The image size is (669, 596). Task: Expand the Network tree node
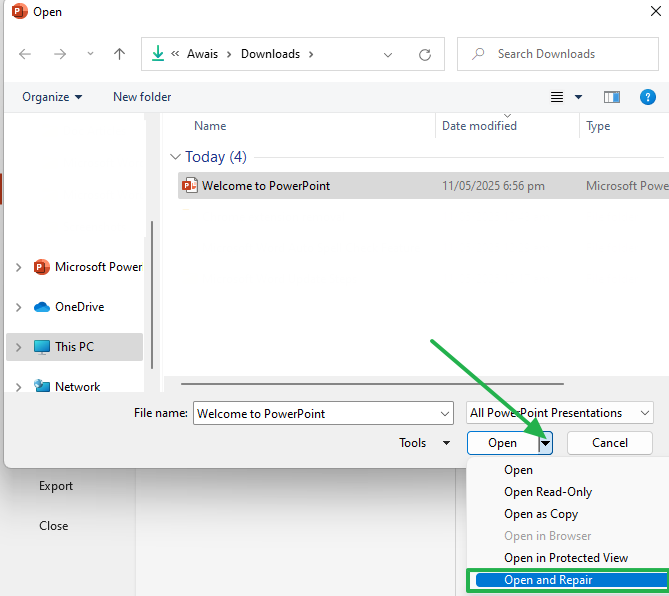click(x=18, y=387)
